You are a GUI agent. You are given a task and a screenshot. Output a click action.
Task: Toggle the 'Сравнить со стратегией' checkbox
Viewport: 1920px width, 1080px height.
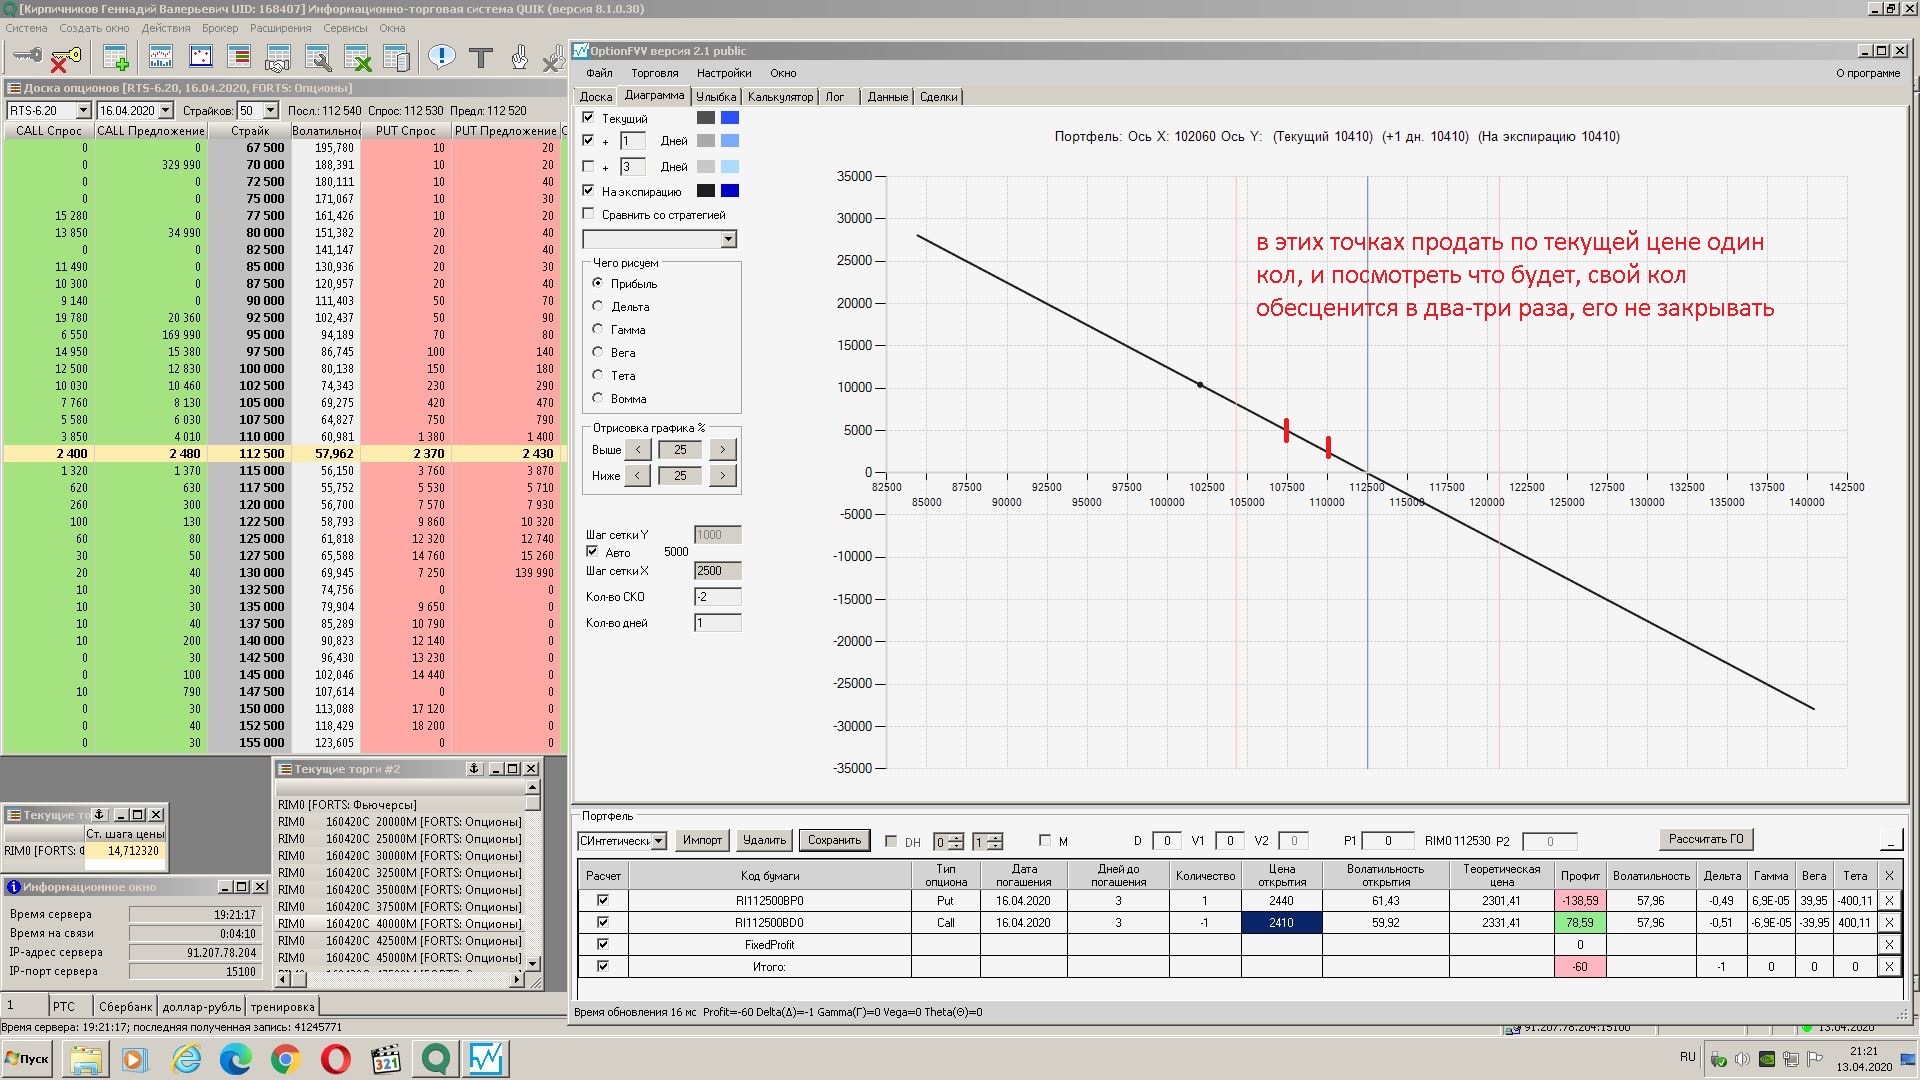[x=589, y=214]
